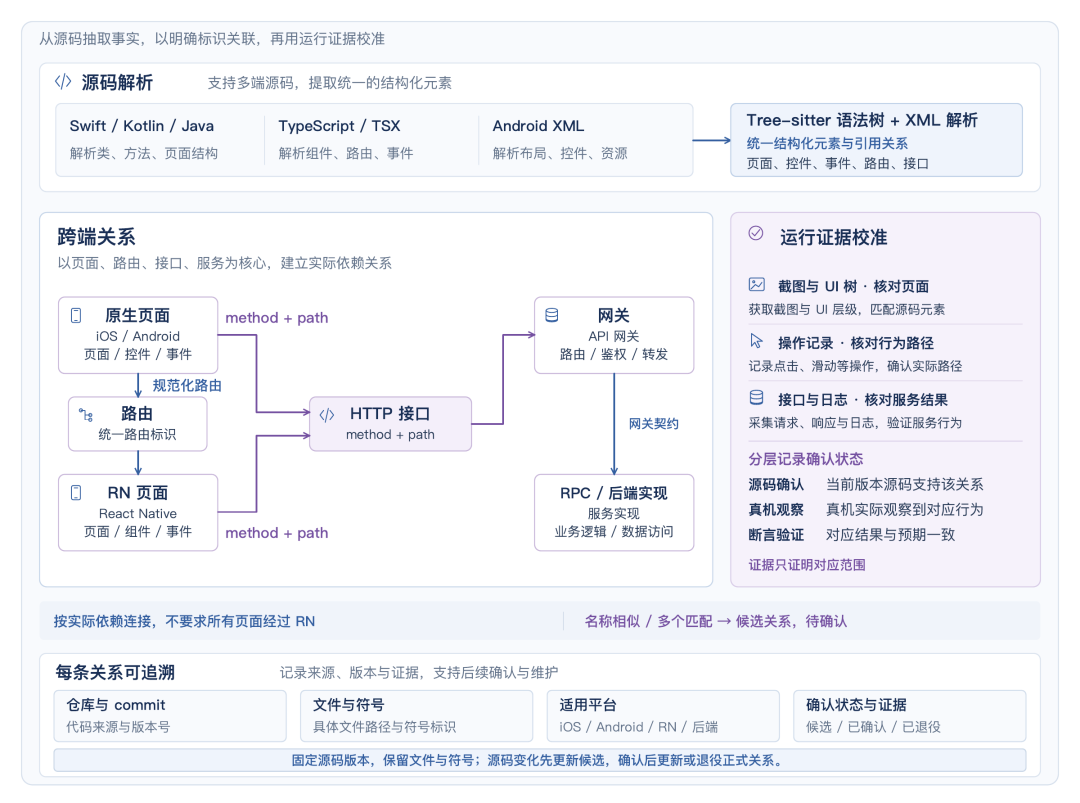Click 按实际依赖连接，不要求所有页面经过 RN note

[x=185, y=621]
